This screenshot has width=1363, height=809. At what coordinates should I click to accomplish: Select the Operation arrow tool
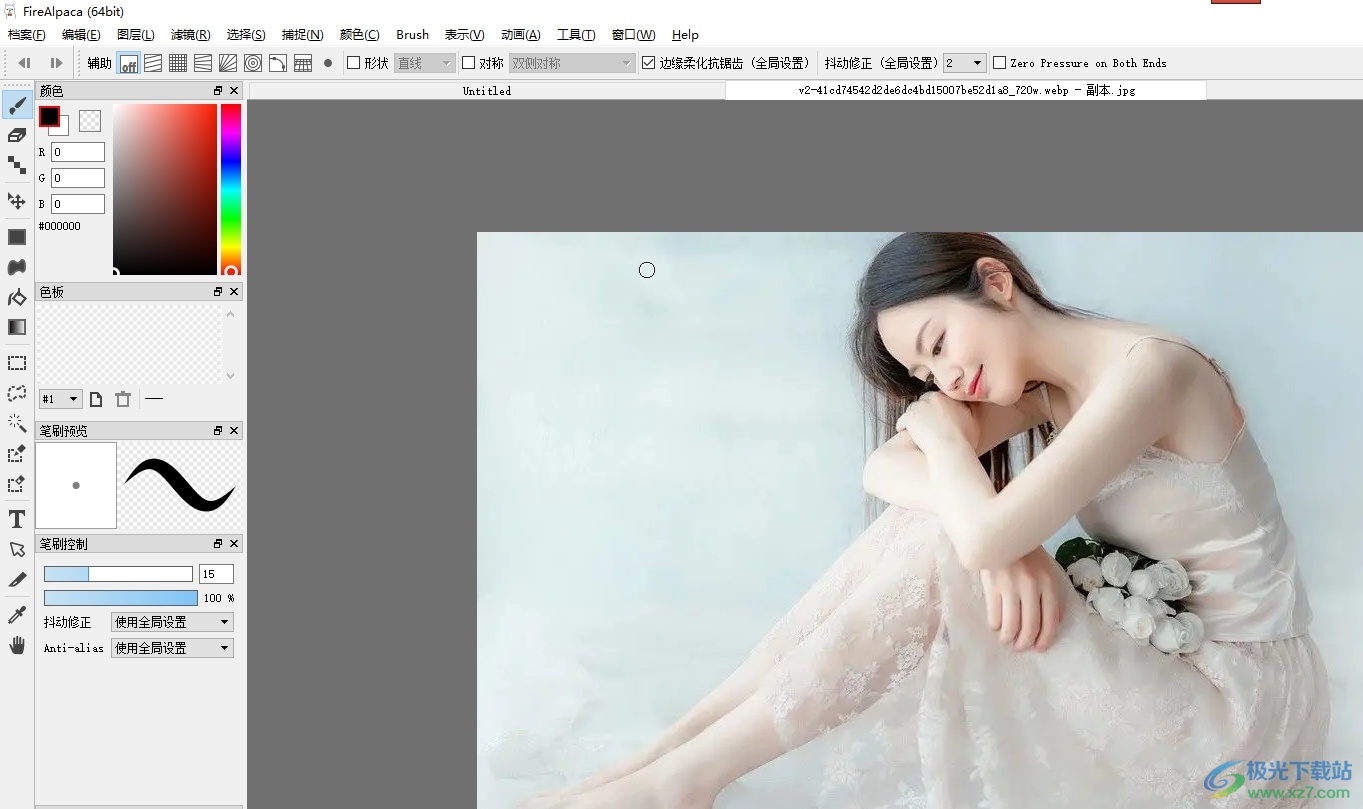tap(17, 549)
